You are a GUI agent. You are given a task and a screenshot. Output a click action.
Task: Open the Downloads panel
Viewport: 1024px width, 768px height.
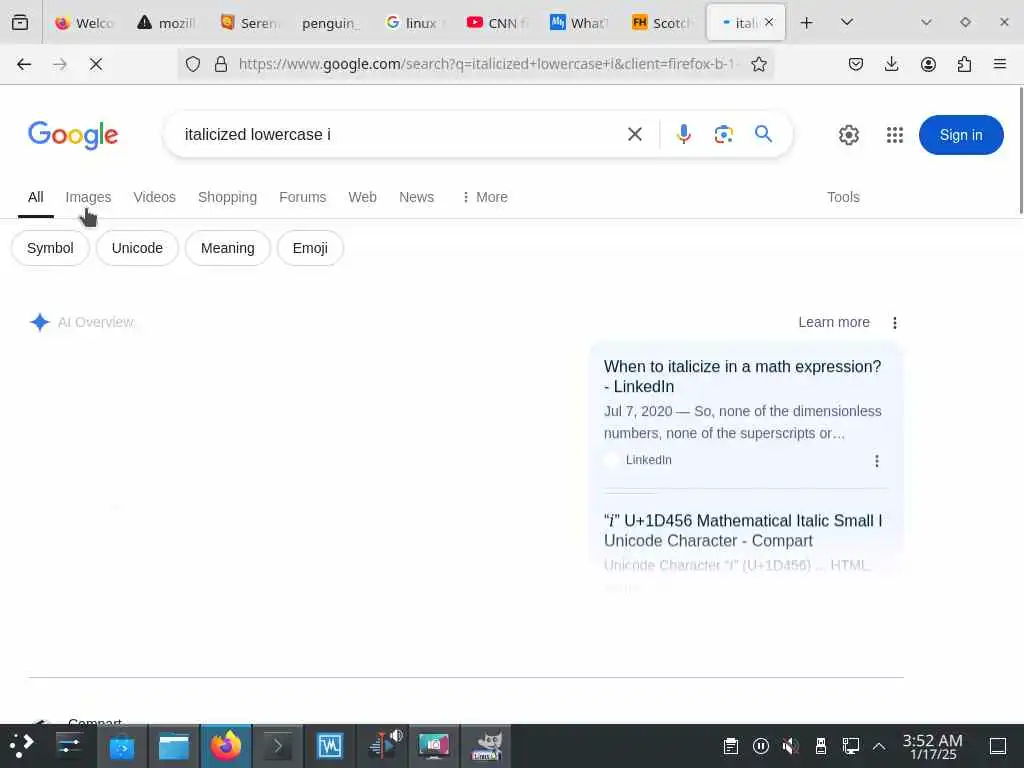(x=891, y=64)
